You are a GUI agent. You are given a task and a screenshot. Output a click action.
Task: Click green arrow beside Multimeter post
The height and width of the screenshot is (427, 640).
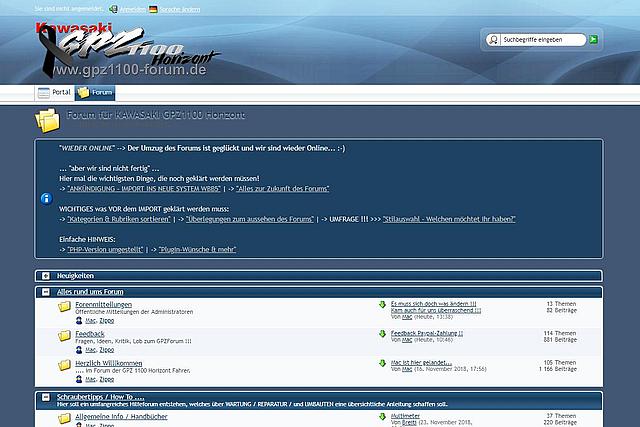(x=382, y=417)
